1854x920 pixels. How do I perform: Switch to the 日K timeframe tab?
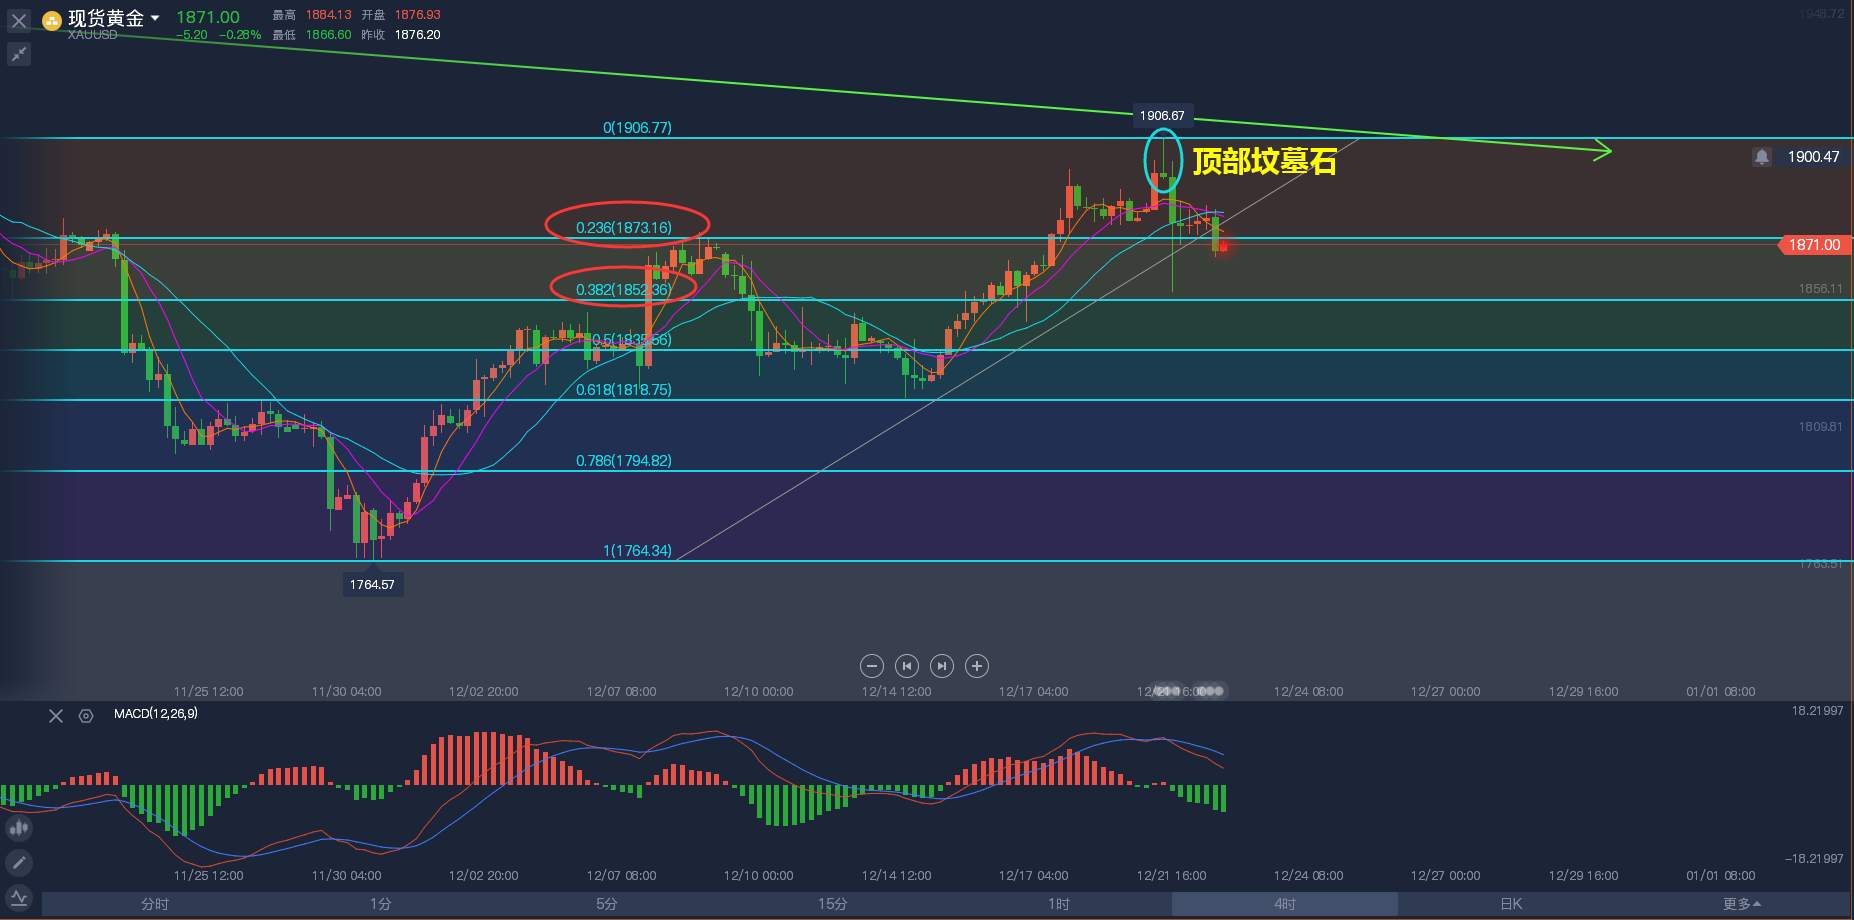click(x=1511, y=904)
